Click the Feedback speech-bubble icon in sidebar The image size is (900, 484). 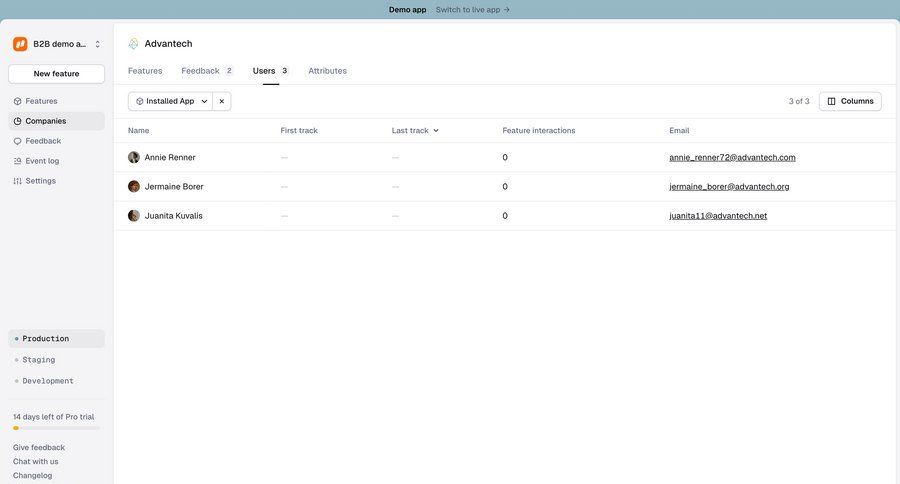(17, 141)
